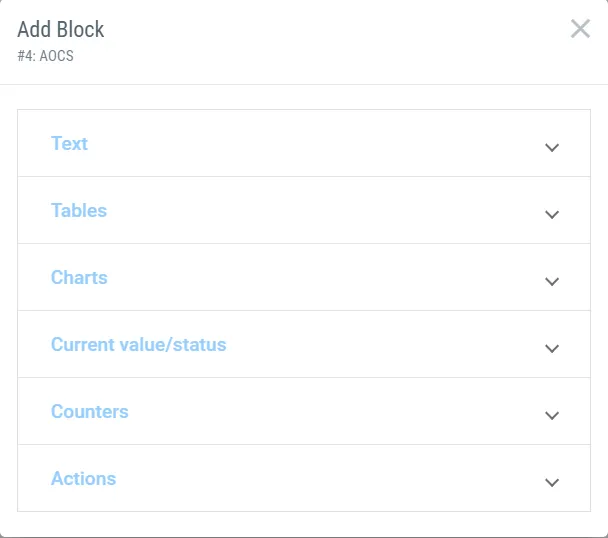Open Actions section with its chevron
The width and height of the screenshot is (608, 538).
(x=551, y=482)
